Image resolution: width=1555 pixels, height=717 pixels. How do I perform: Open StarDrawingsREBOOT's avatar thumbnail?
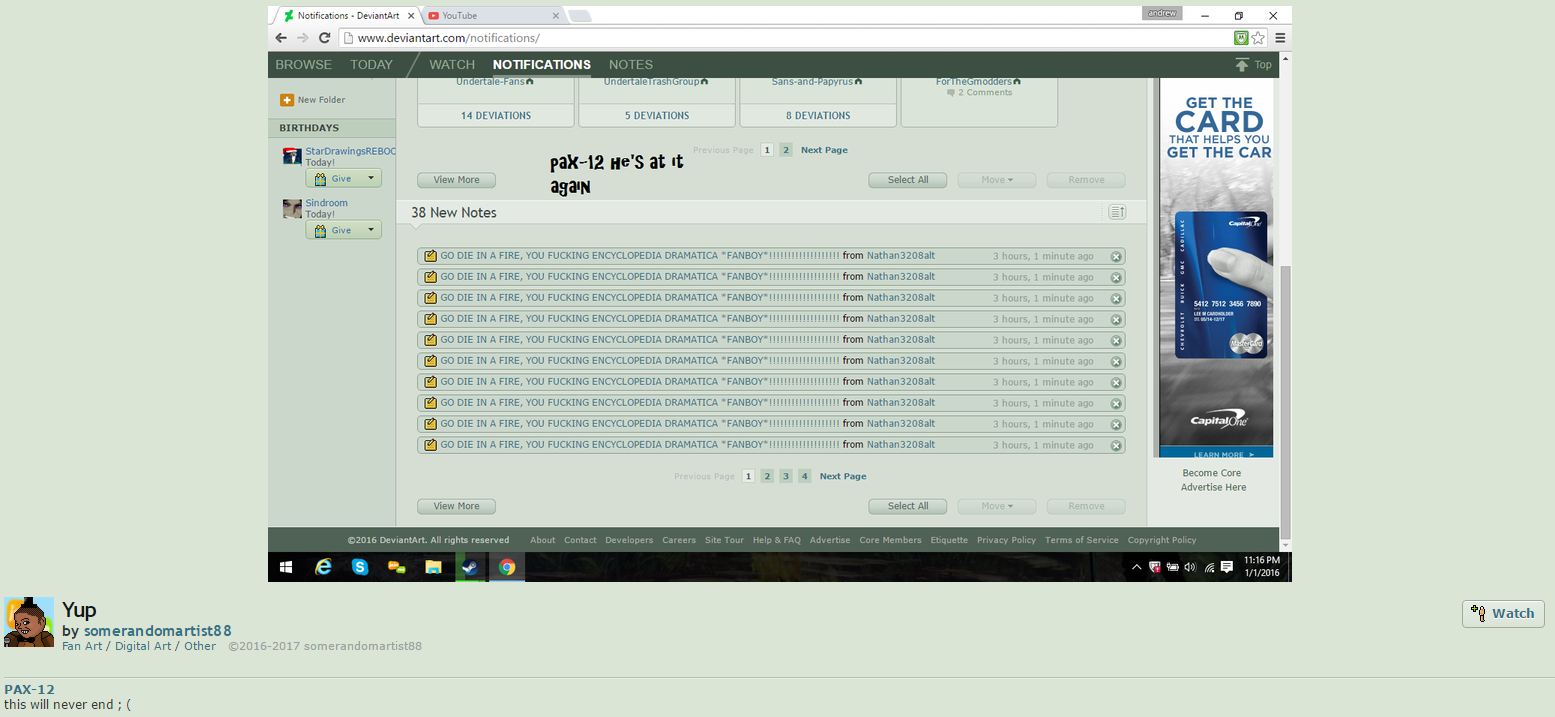(292, 156)
